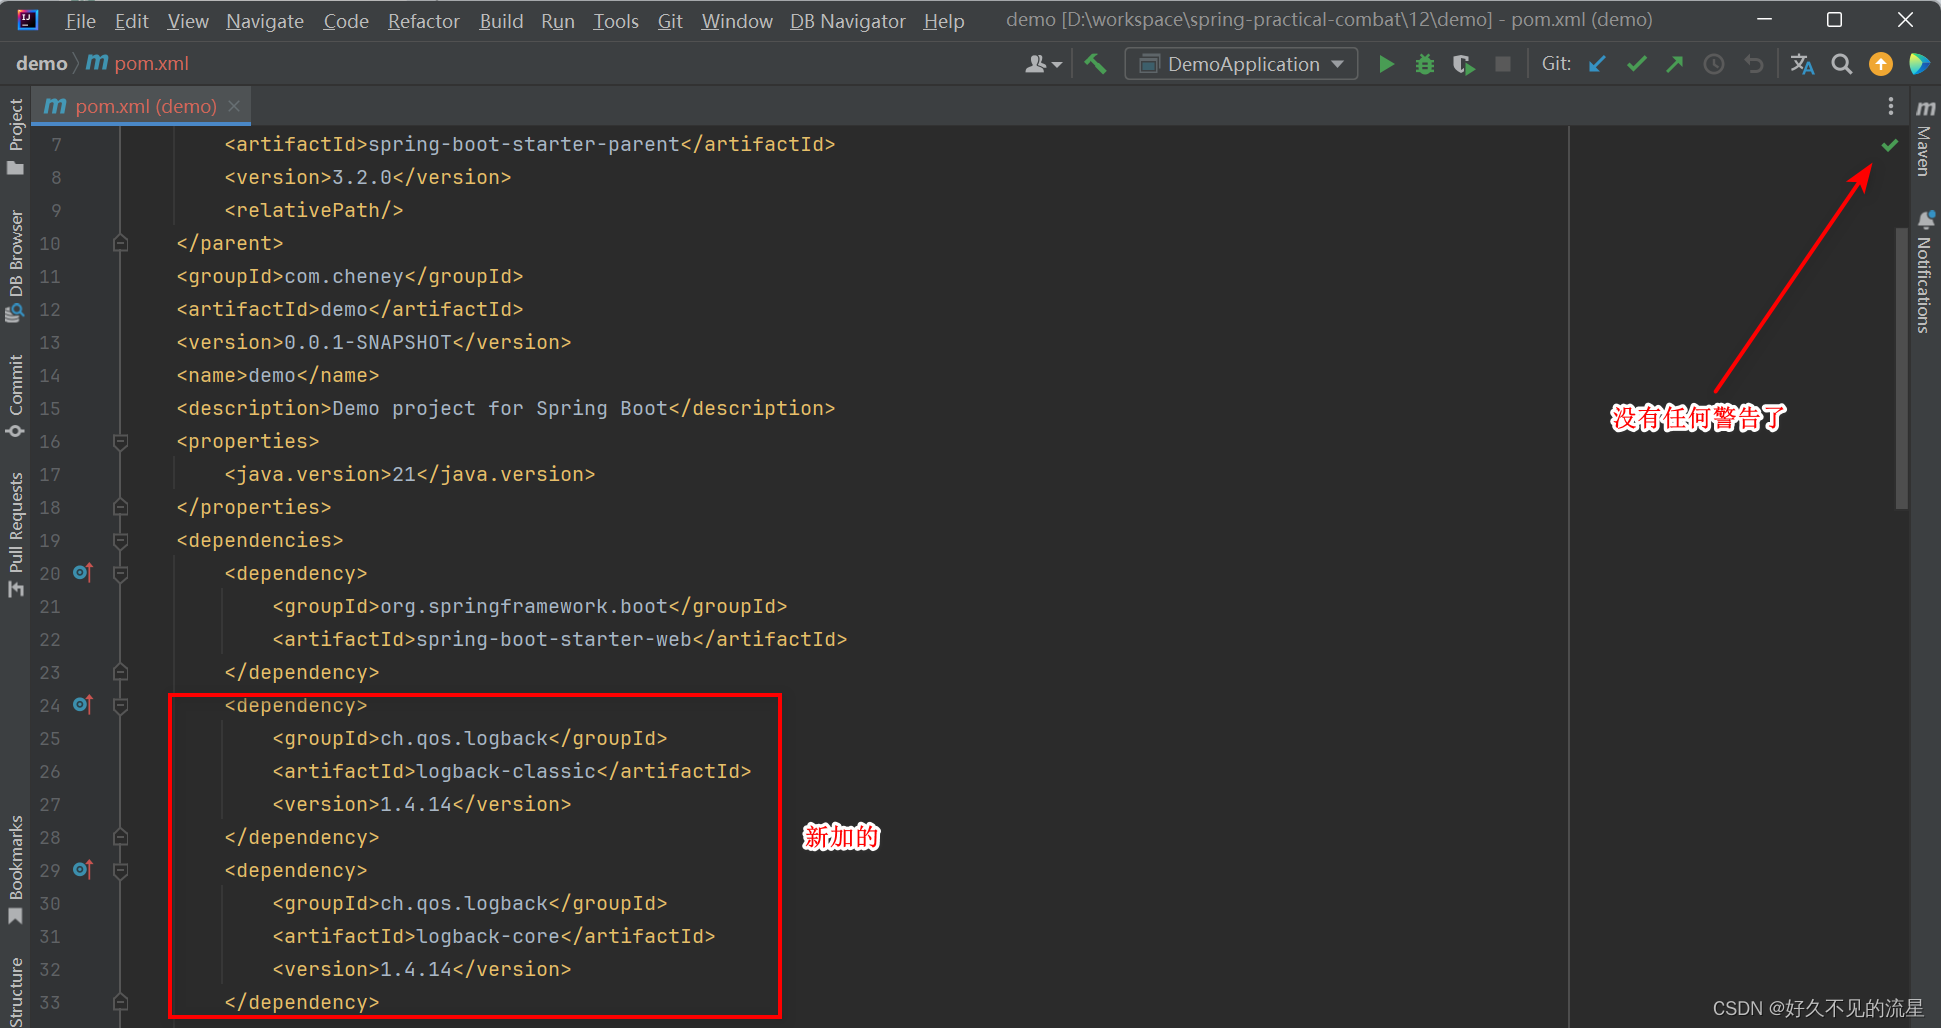Close the pom.xml (demo) tab
The height and width of the screenshot is (1028, 1941).
(x=234, y=106)
